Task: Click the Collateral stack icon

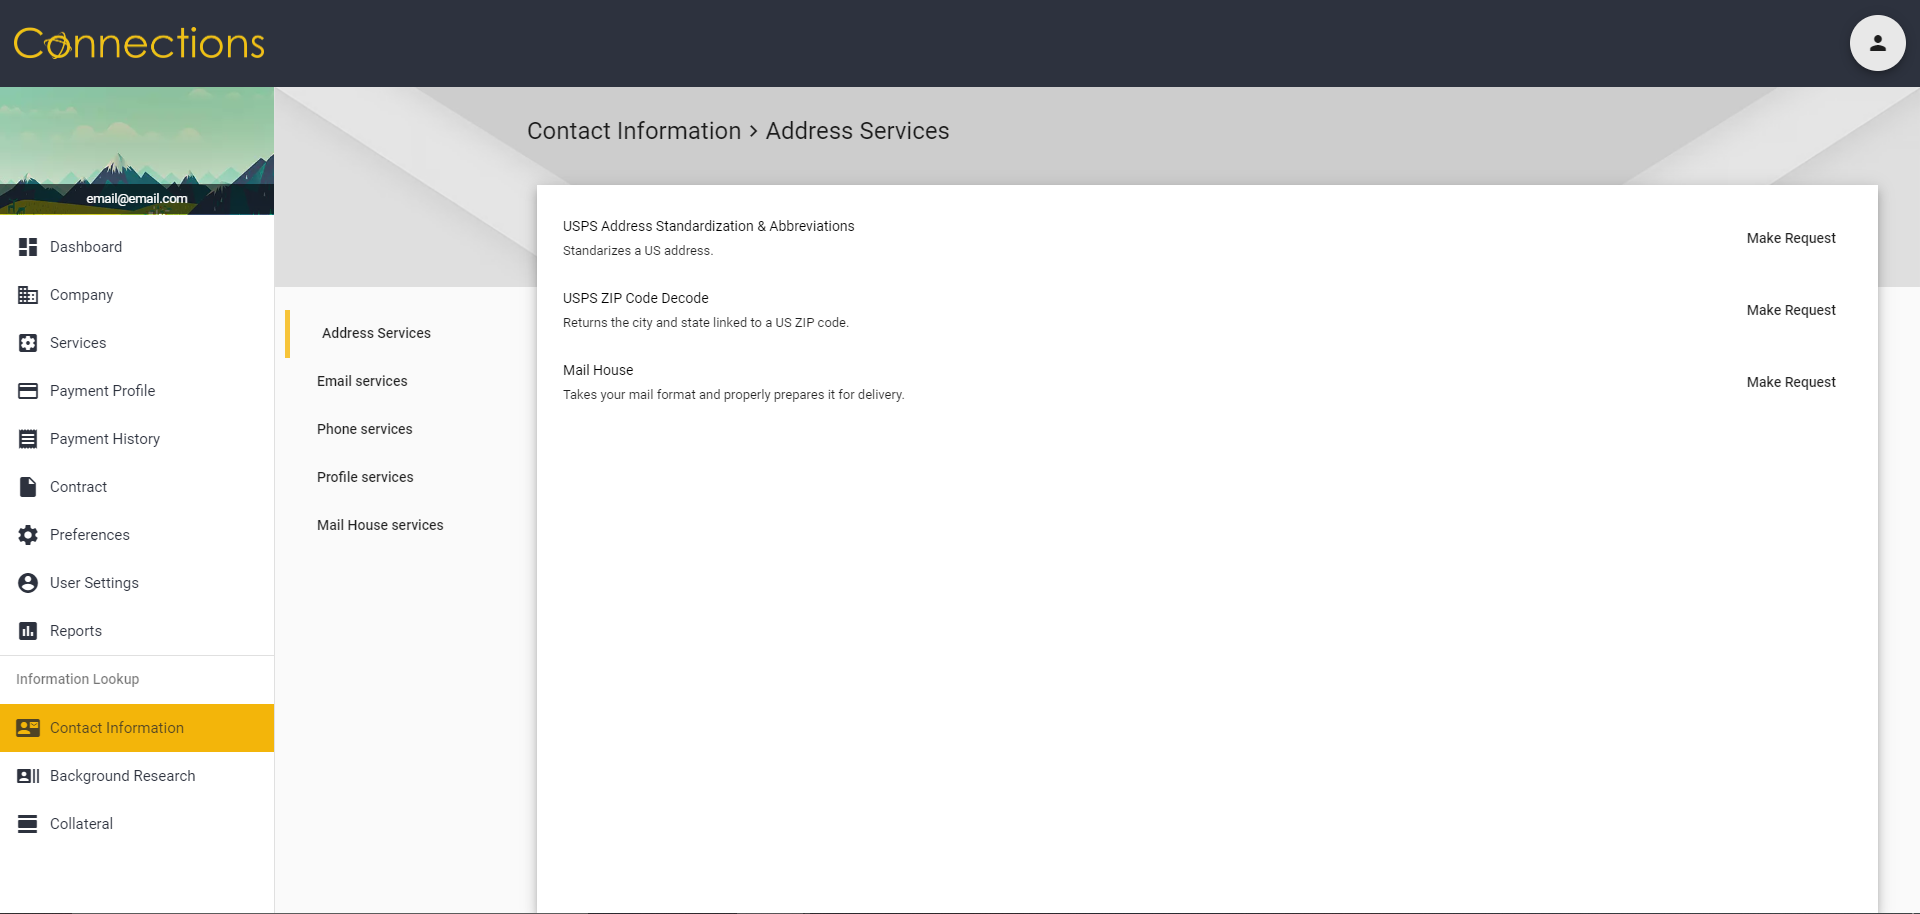Action: coord(28,824)
